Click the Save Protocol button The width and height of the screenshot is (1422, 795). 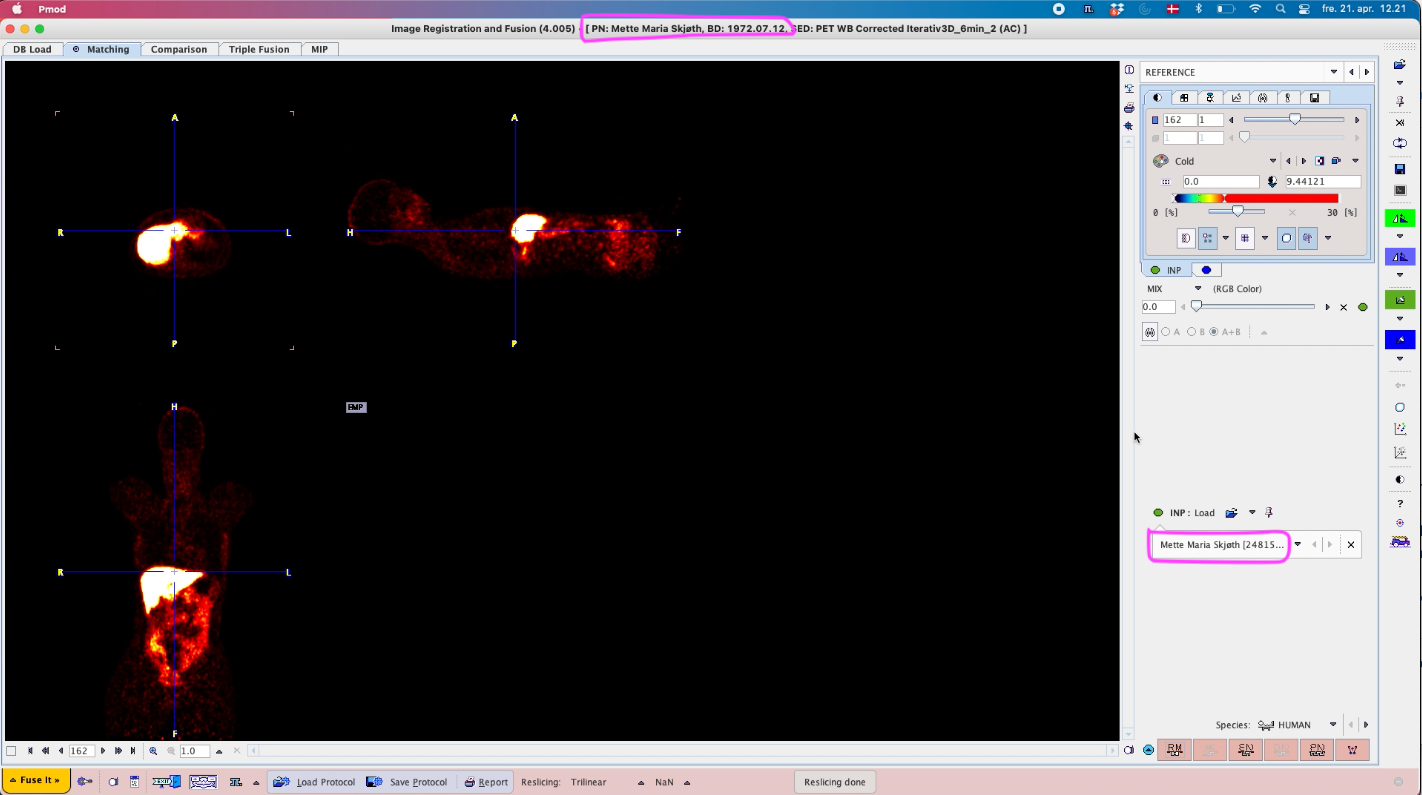[407, 782]
